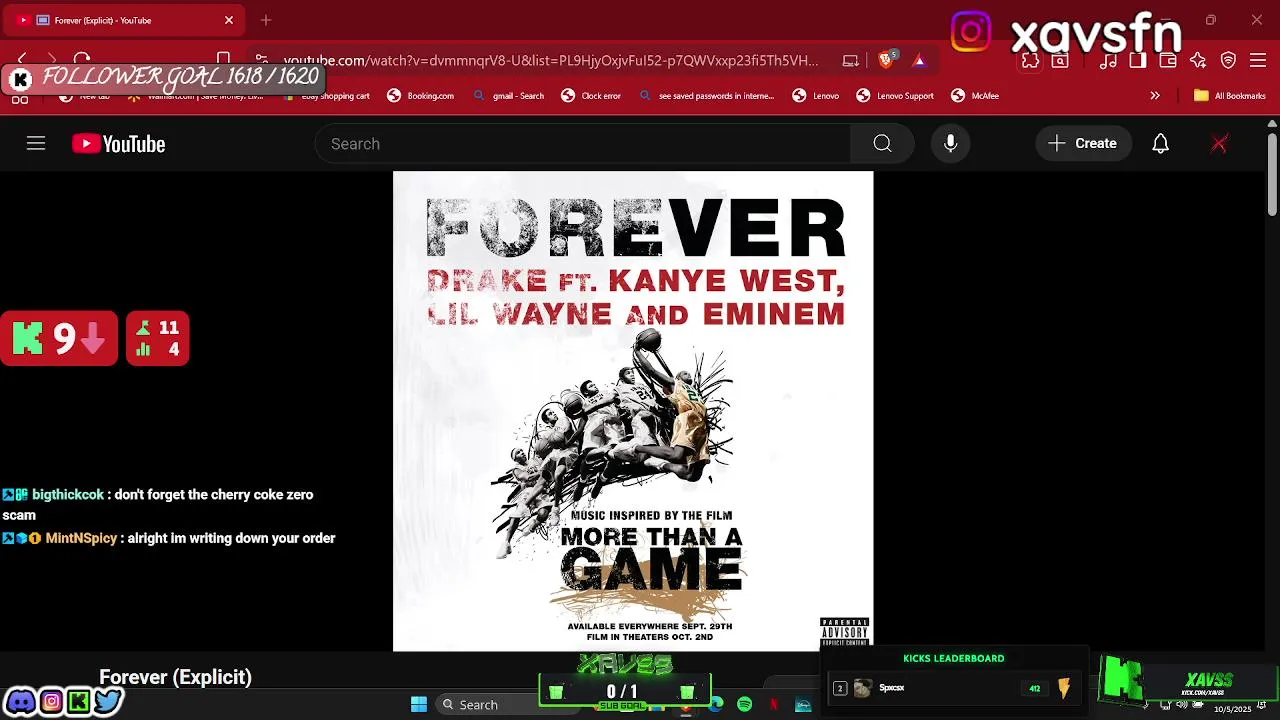Open the YouTube guide hamburger menu
The height and width of the screenshot is (720, 1280).
[x=36, y=144]
